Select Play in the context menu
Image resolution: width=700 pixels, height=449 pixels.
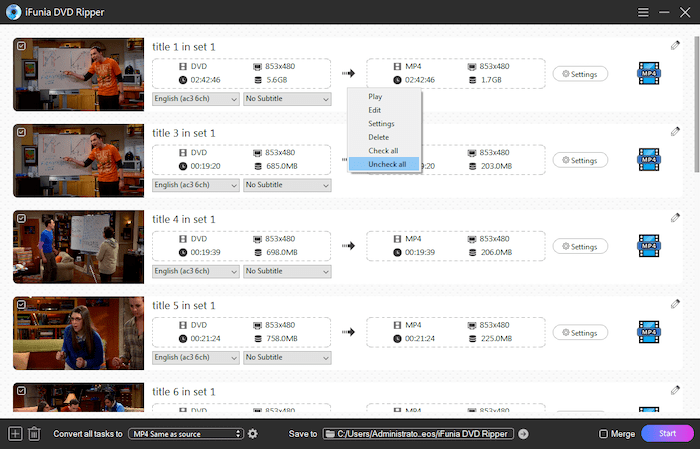pyautogui.click(x=375, y=97)
